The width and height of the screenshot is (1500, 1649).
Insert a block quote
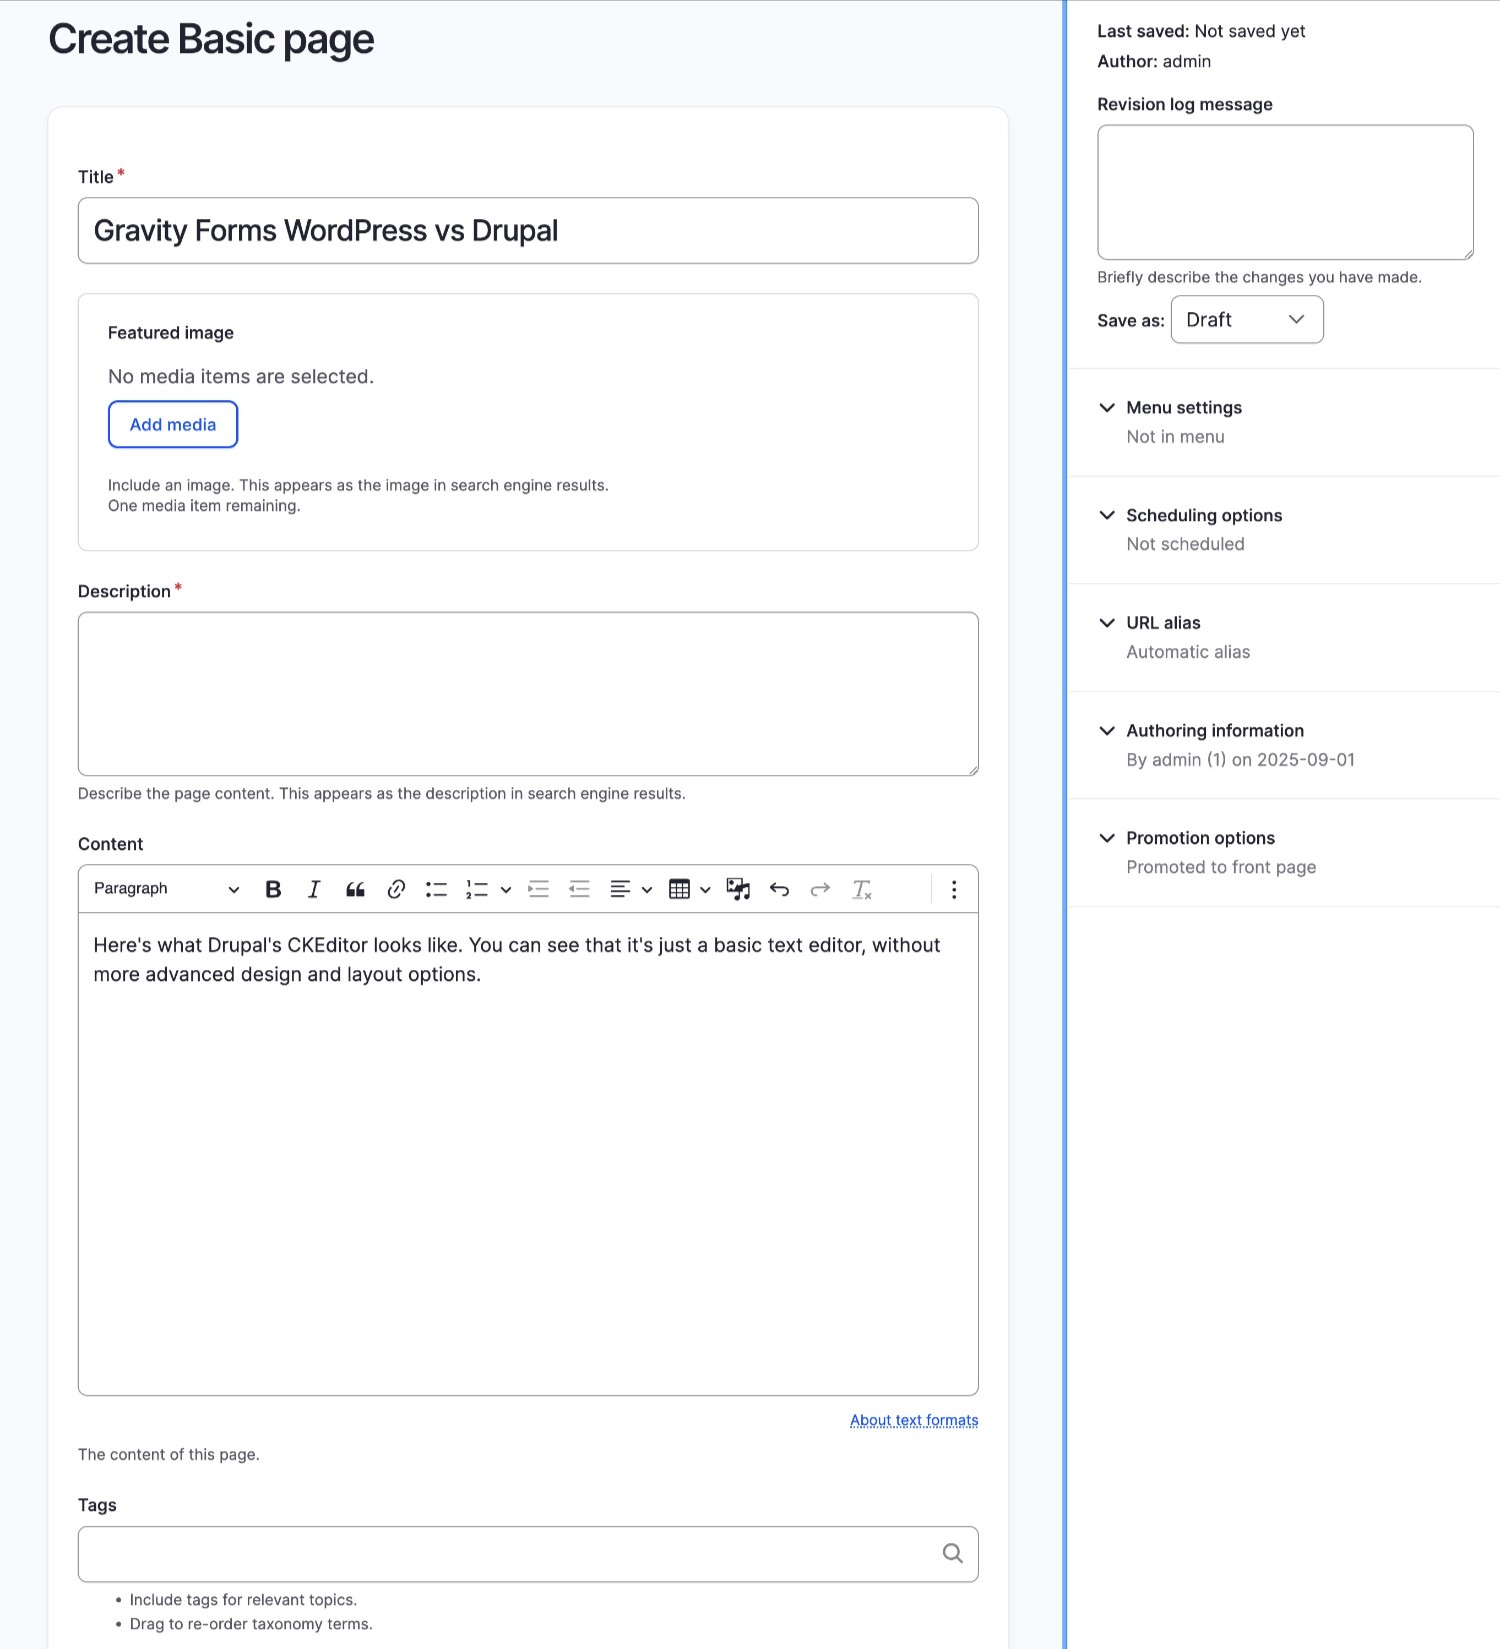pyautogui.click(x=355, y=889)
